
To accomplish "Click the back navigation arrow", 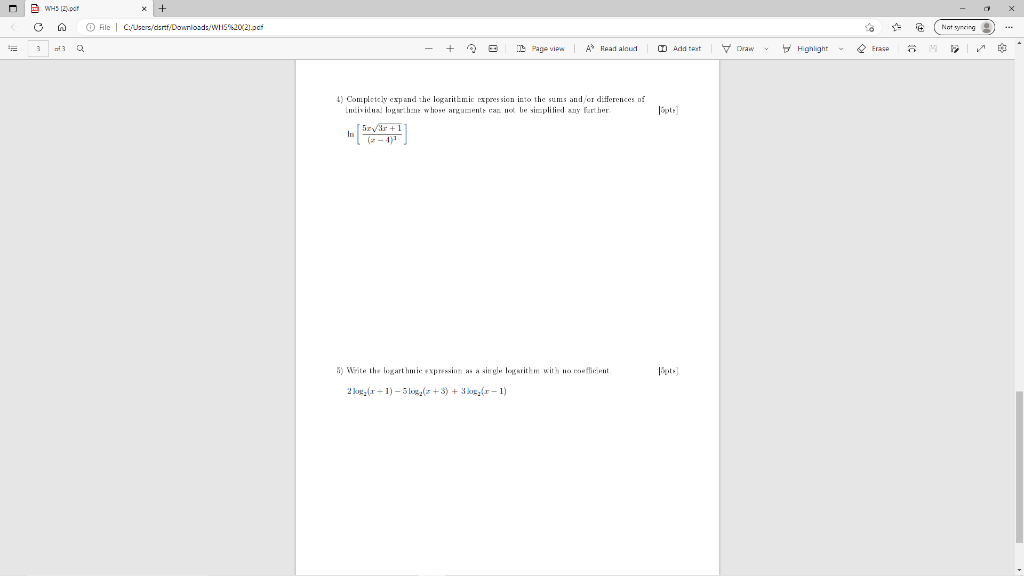I will (14, 27).
